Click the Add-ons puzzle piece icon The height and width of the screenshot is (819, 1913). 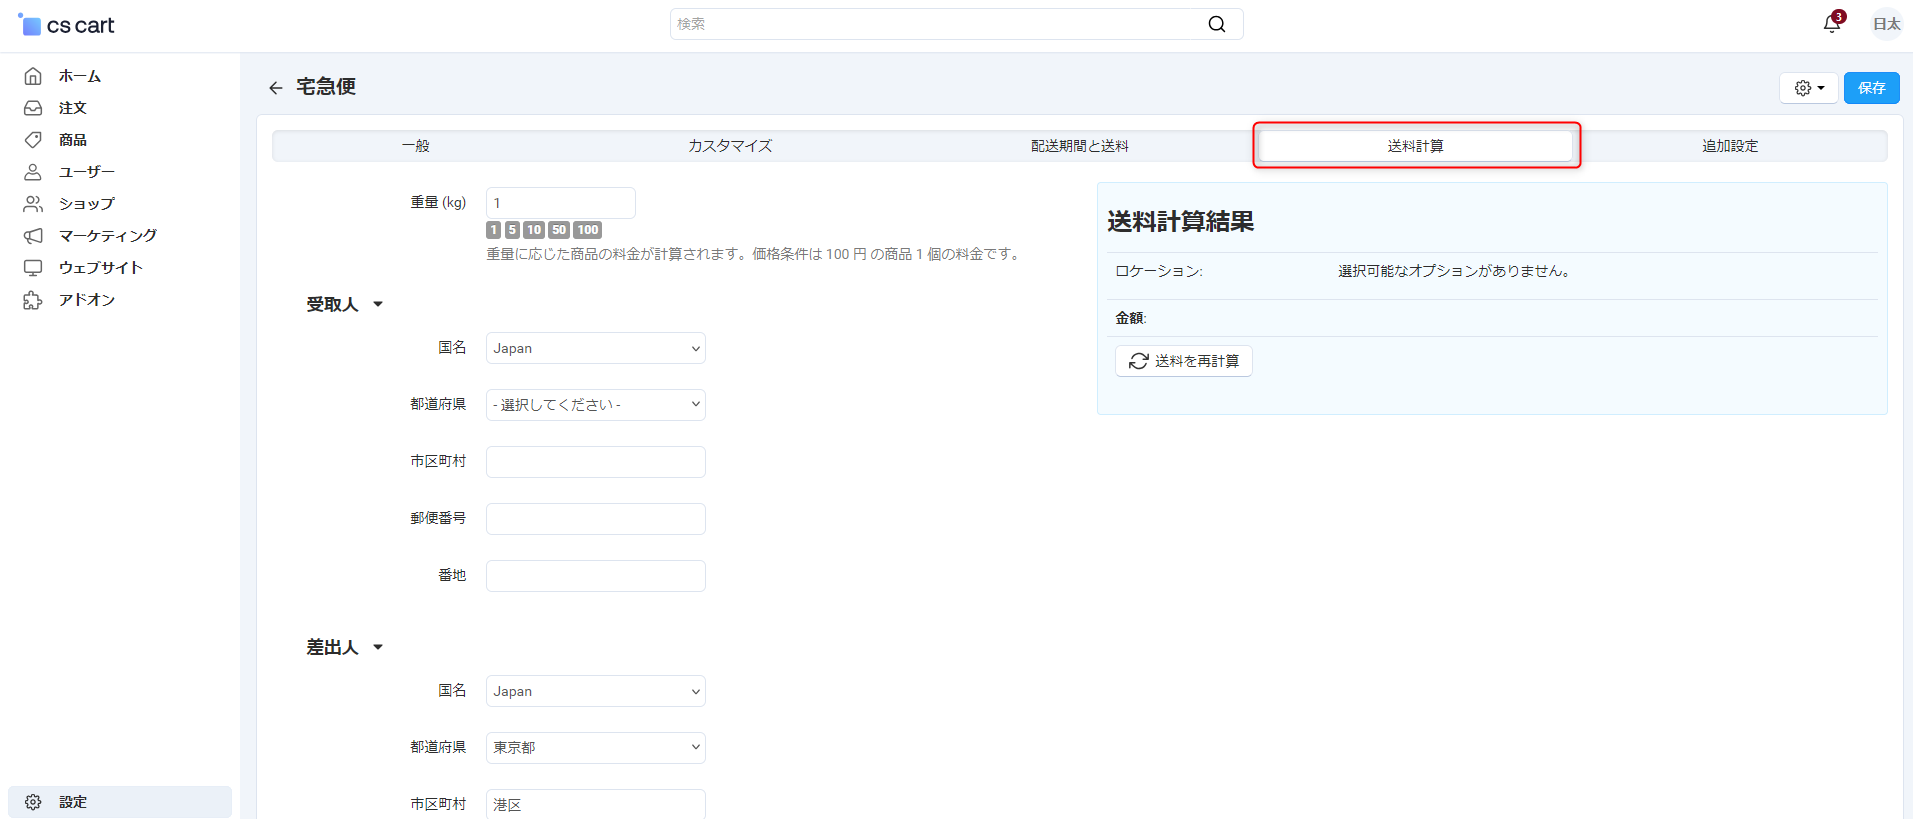pos(33,300)
